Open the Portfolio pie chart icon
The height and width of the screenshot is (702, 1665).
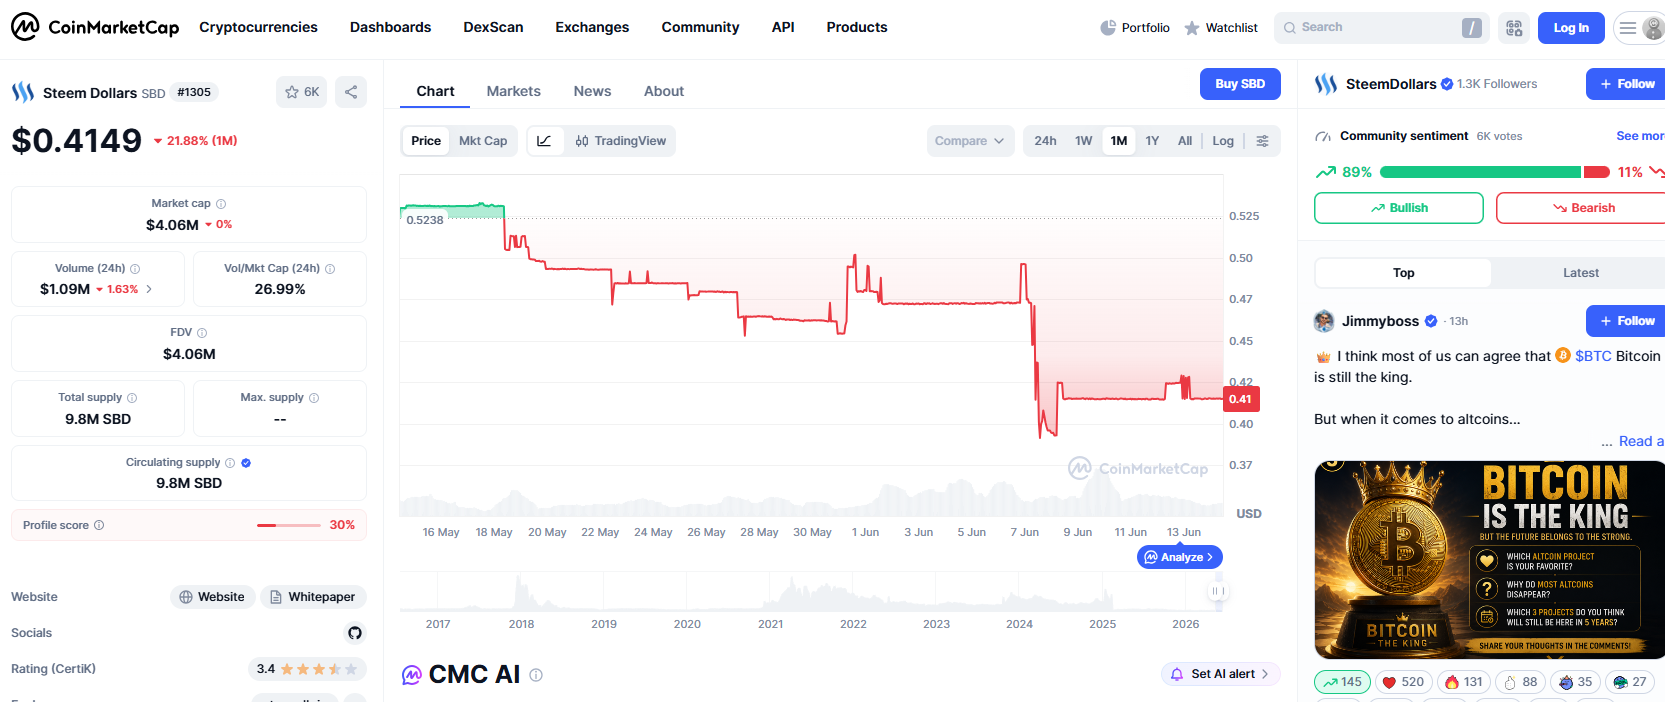[1108, 28]
